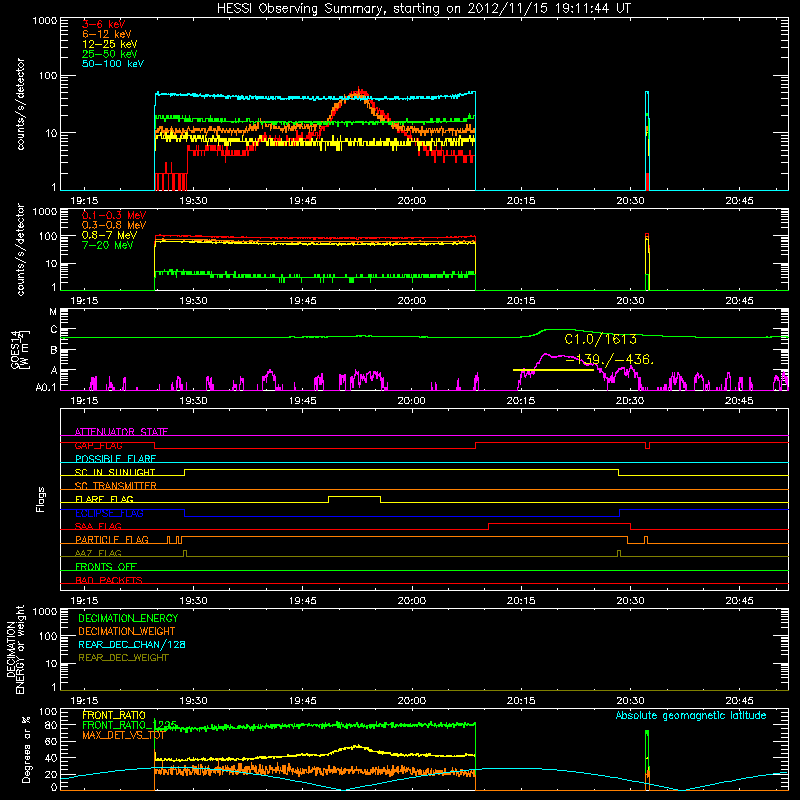Click the 3-12 keV flare peak in top plot
The height and width of the screenshot is (800, 800).
tap(359, 93)
